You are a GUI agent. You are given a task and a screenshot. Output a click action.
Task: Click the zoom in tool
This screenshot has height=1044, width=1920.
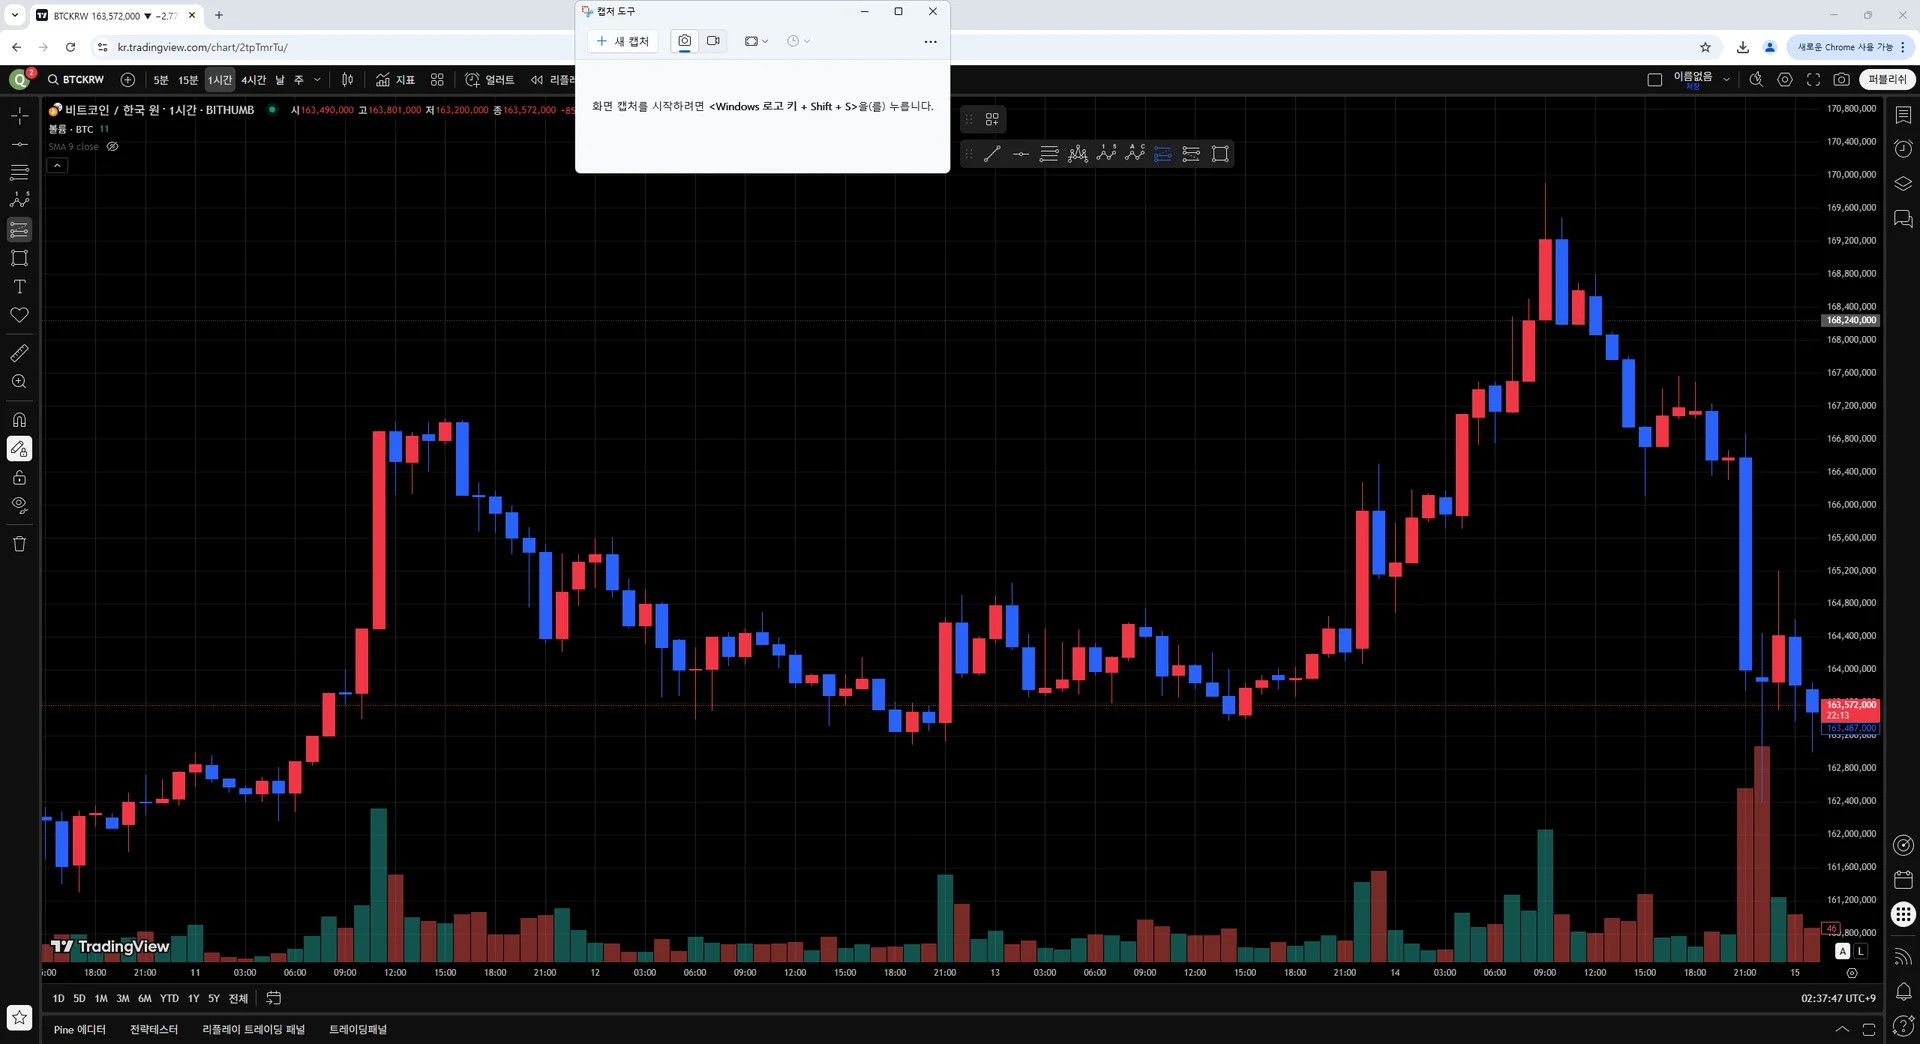click(x=19, y=382)
